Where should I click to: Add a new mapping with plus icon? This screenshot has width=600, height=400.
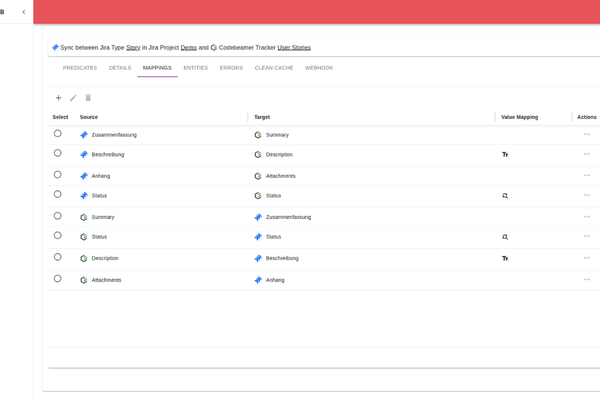tap(59, 98)
